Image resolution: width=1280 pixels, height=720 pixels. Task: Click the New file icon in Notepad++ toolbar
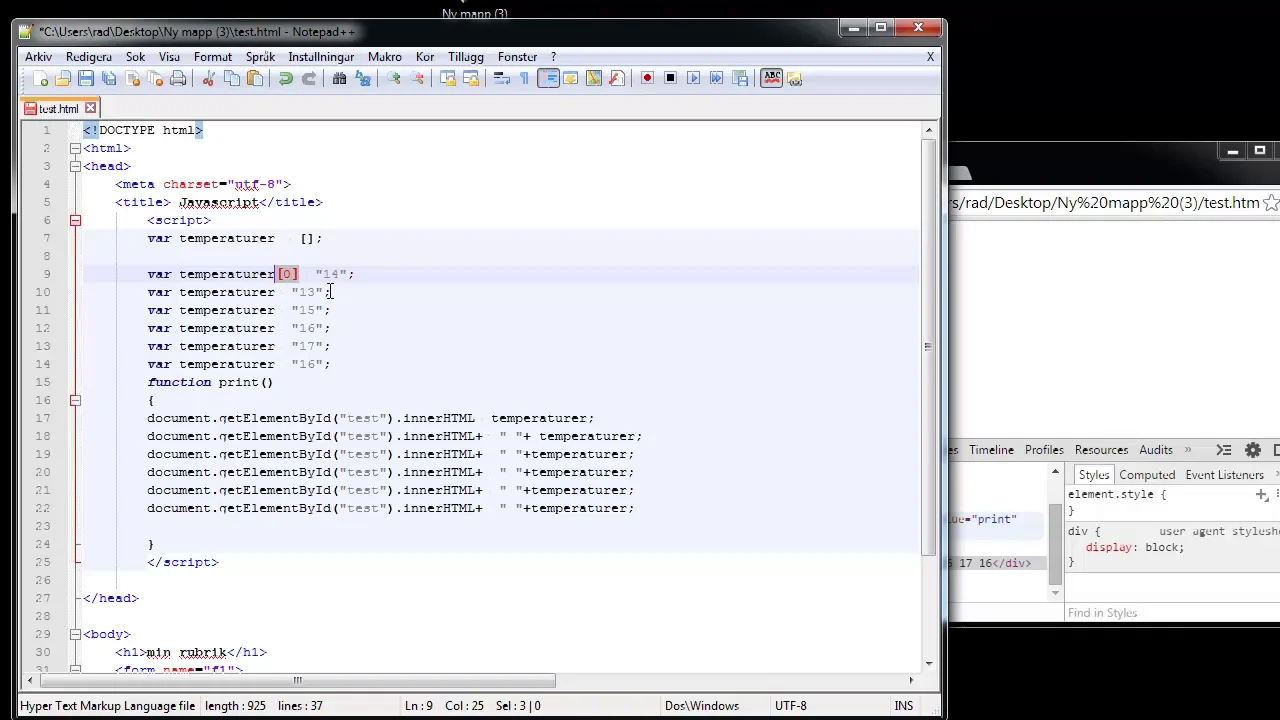pos(40,78)
